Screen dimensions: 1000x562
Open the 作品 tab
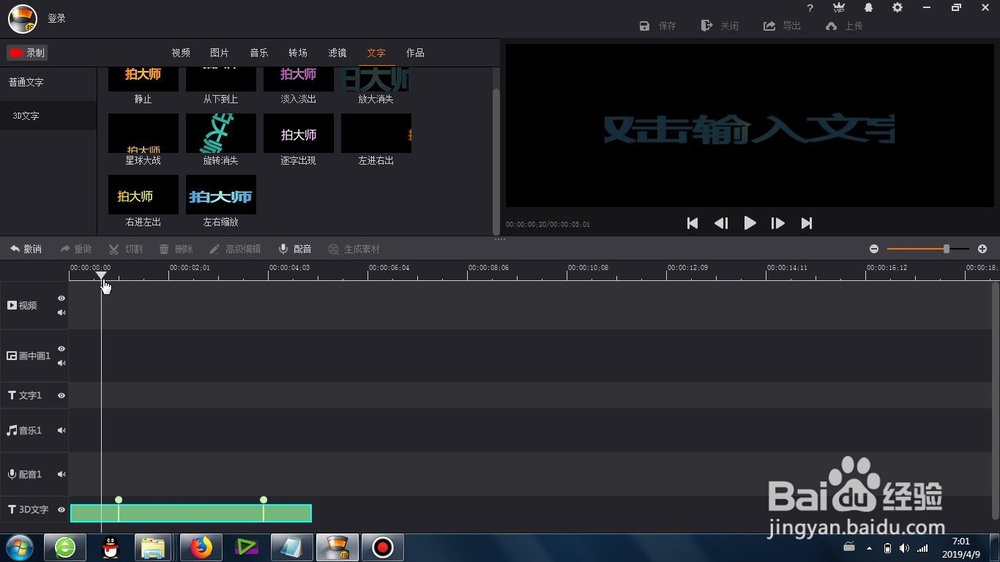coord(415,53)
